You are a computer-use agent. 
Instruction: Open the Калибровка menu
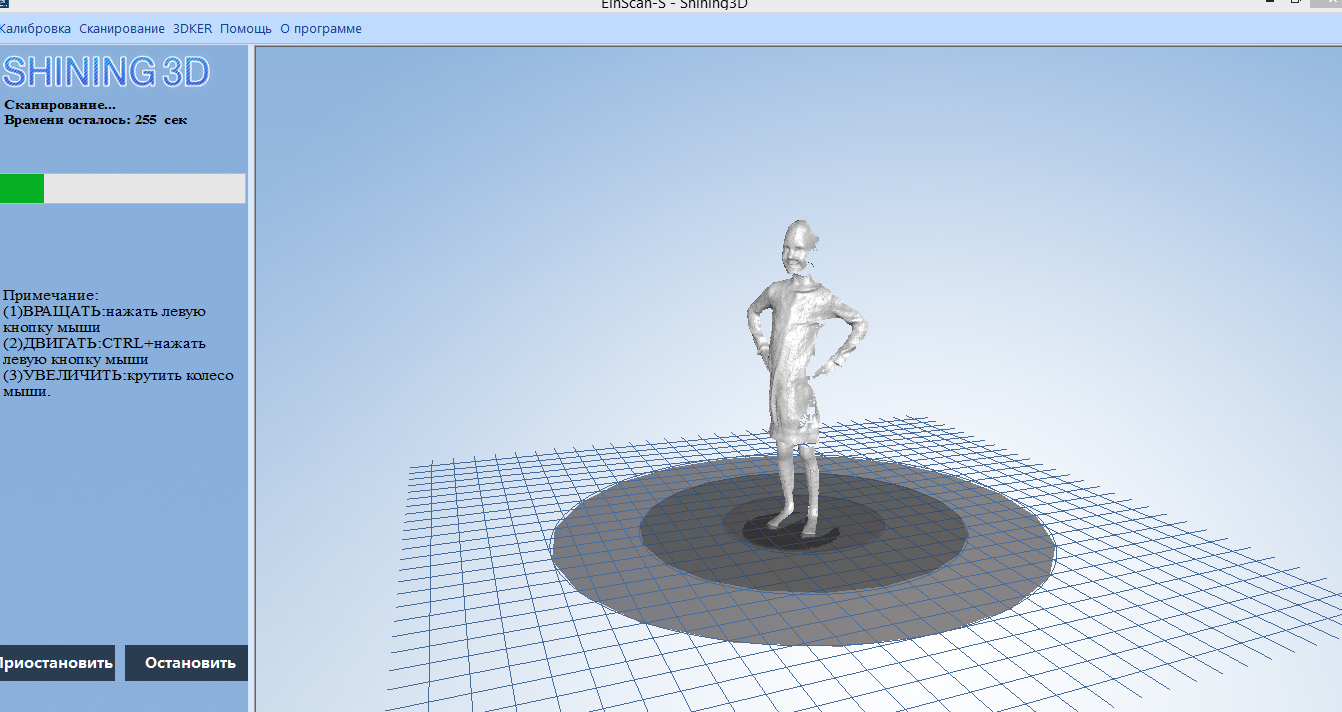coord(35,29)
